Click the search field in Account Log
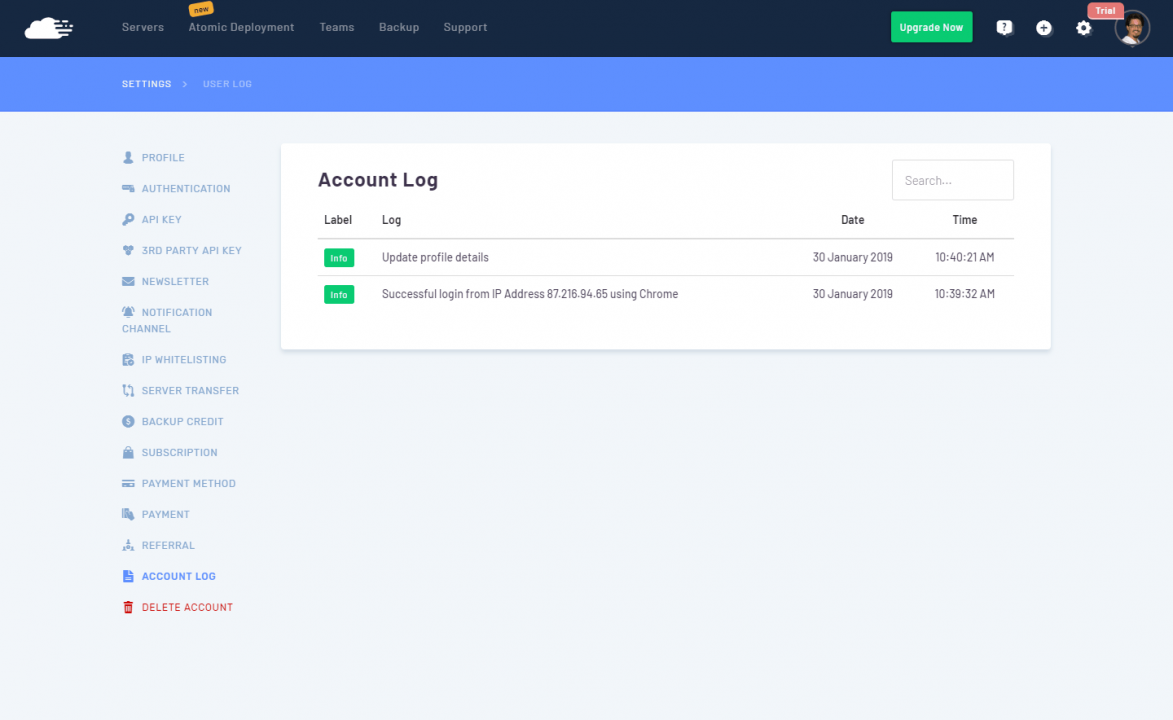1173x720 pixels. point(951,180)
